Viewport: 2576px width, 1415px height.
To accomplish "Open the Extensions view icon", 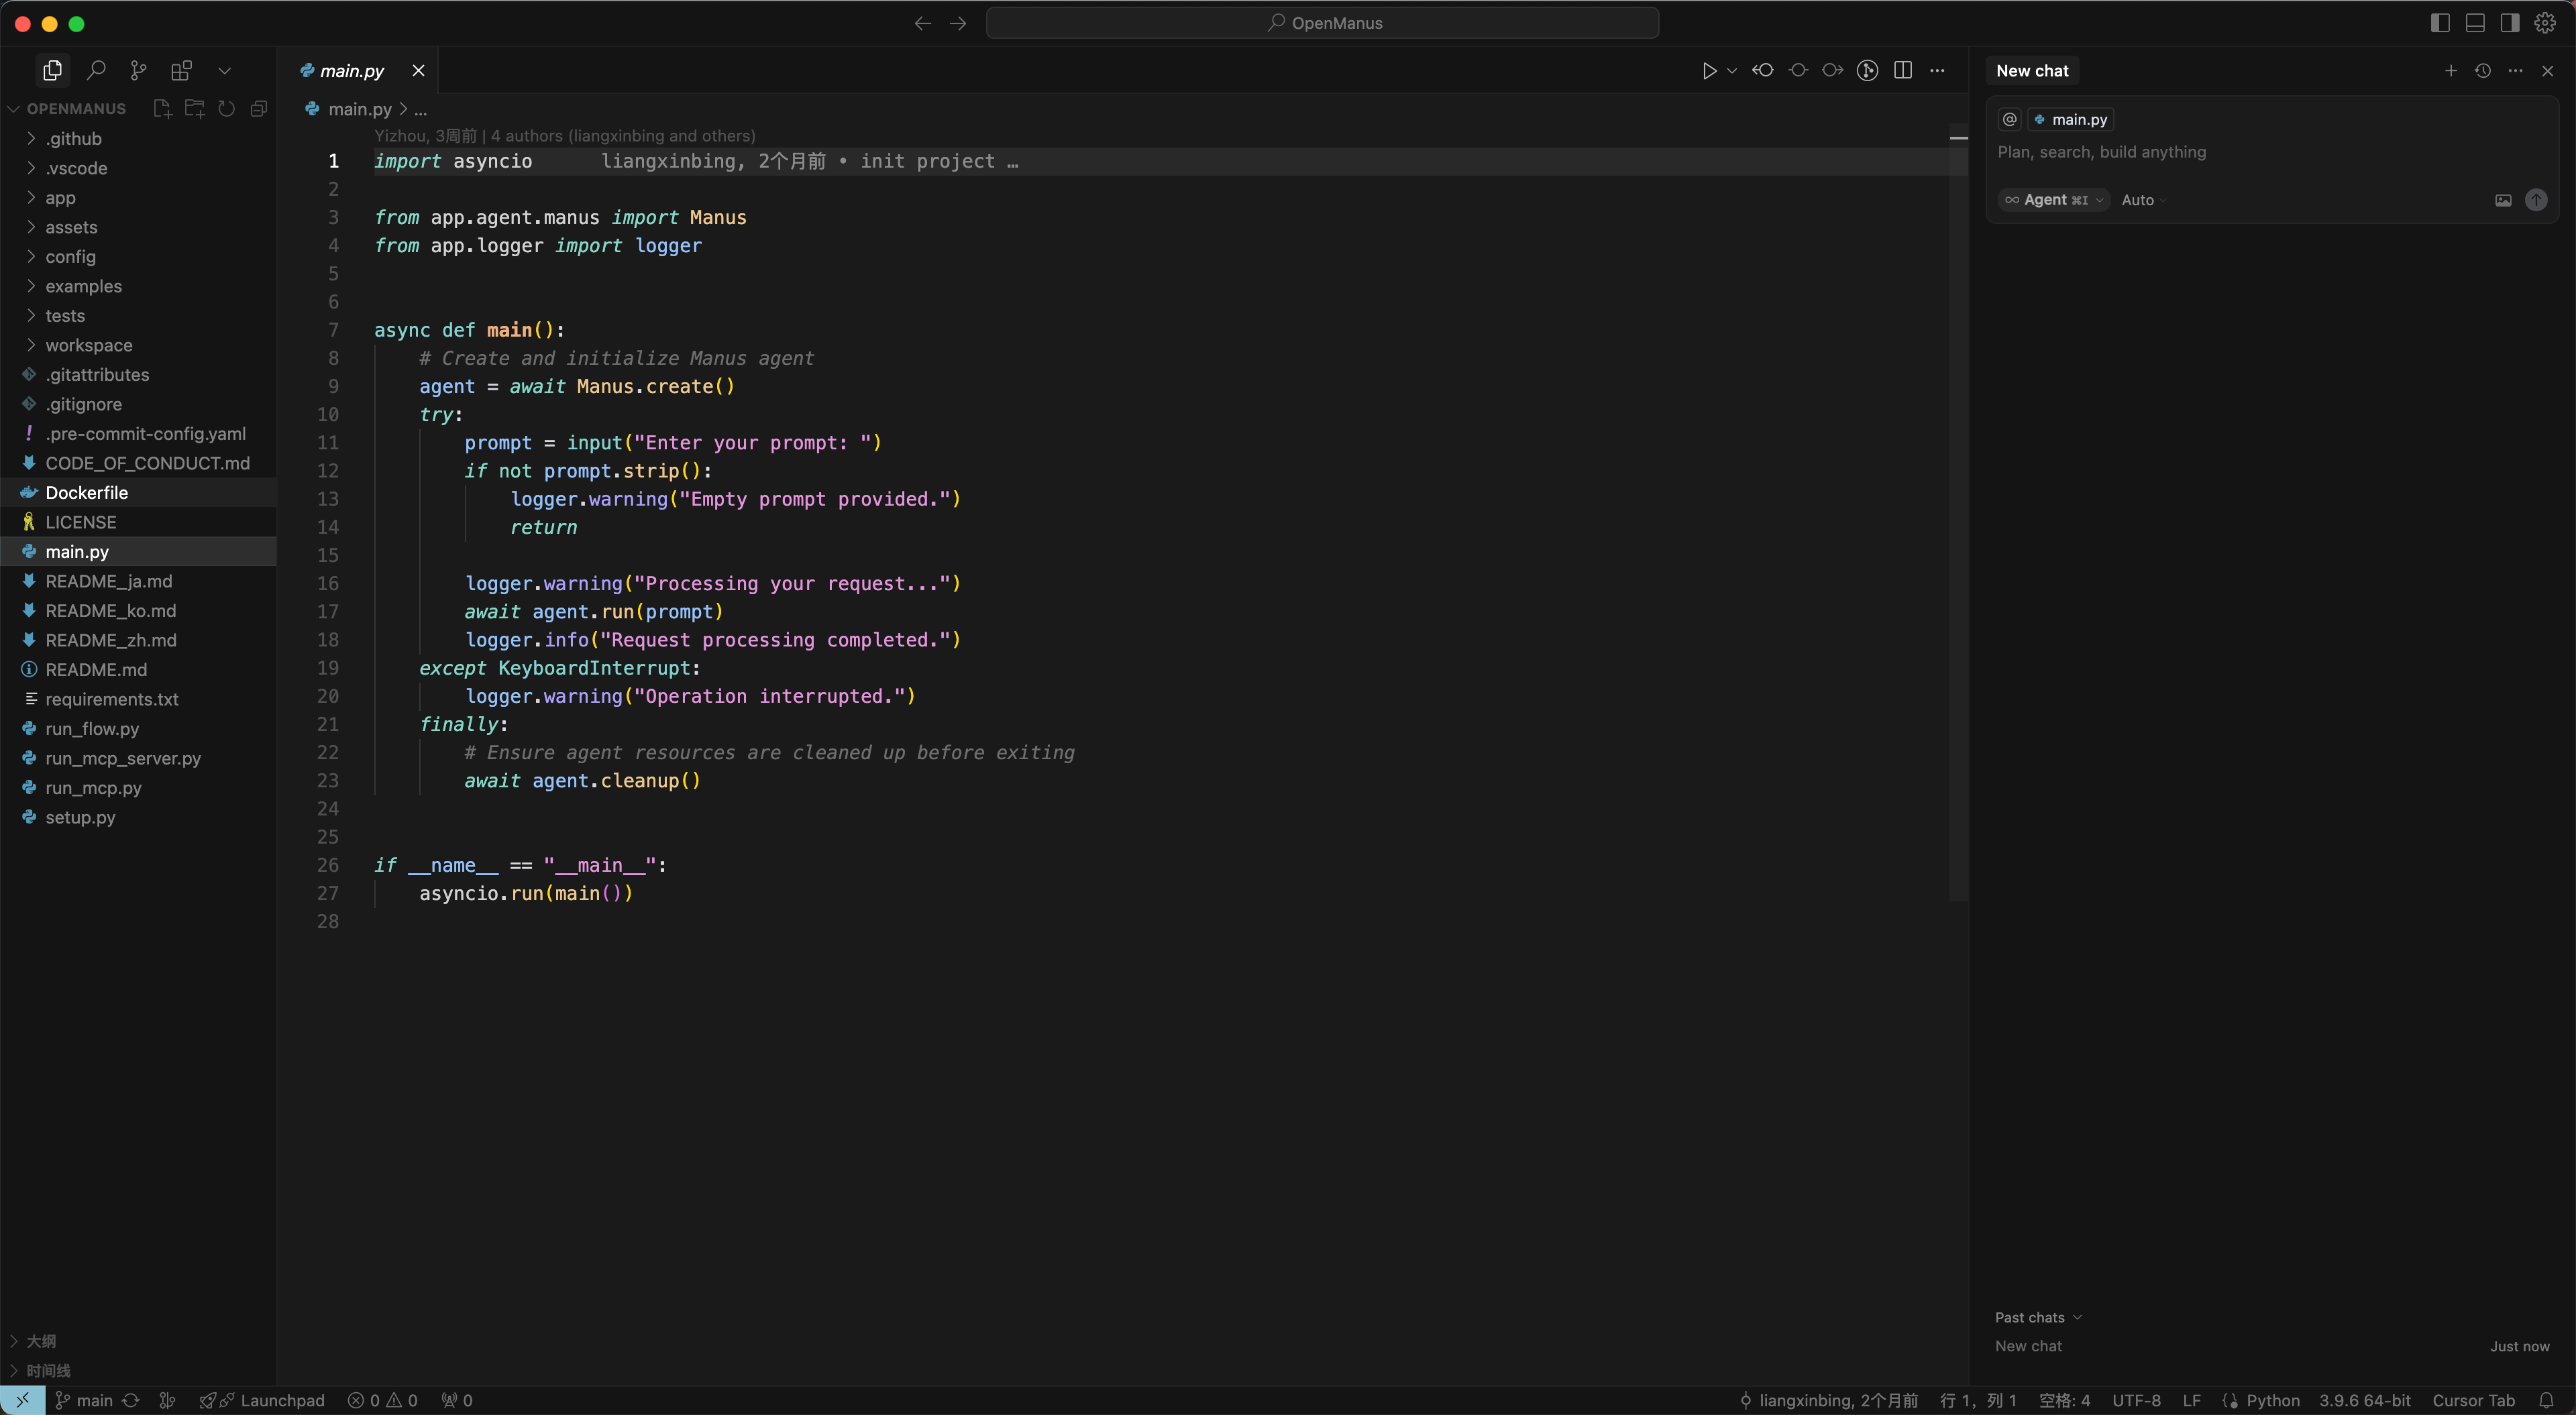I will click(x=181, y=70).
